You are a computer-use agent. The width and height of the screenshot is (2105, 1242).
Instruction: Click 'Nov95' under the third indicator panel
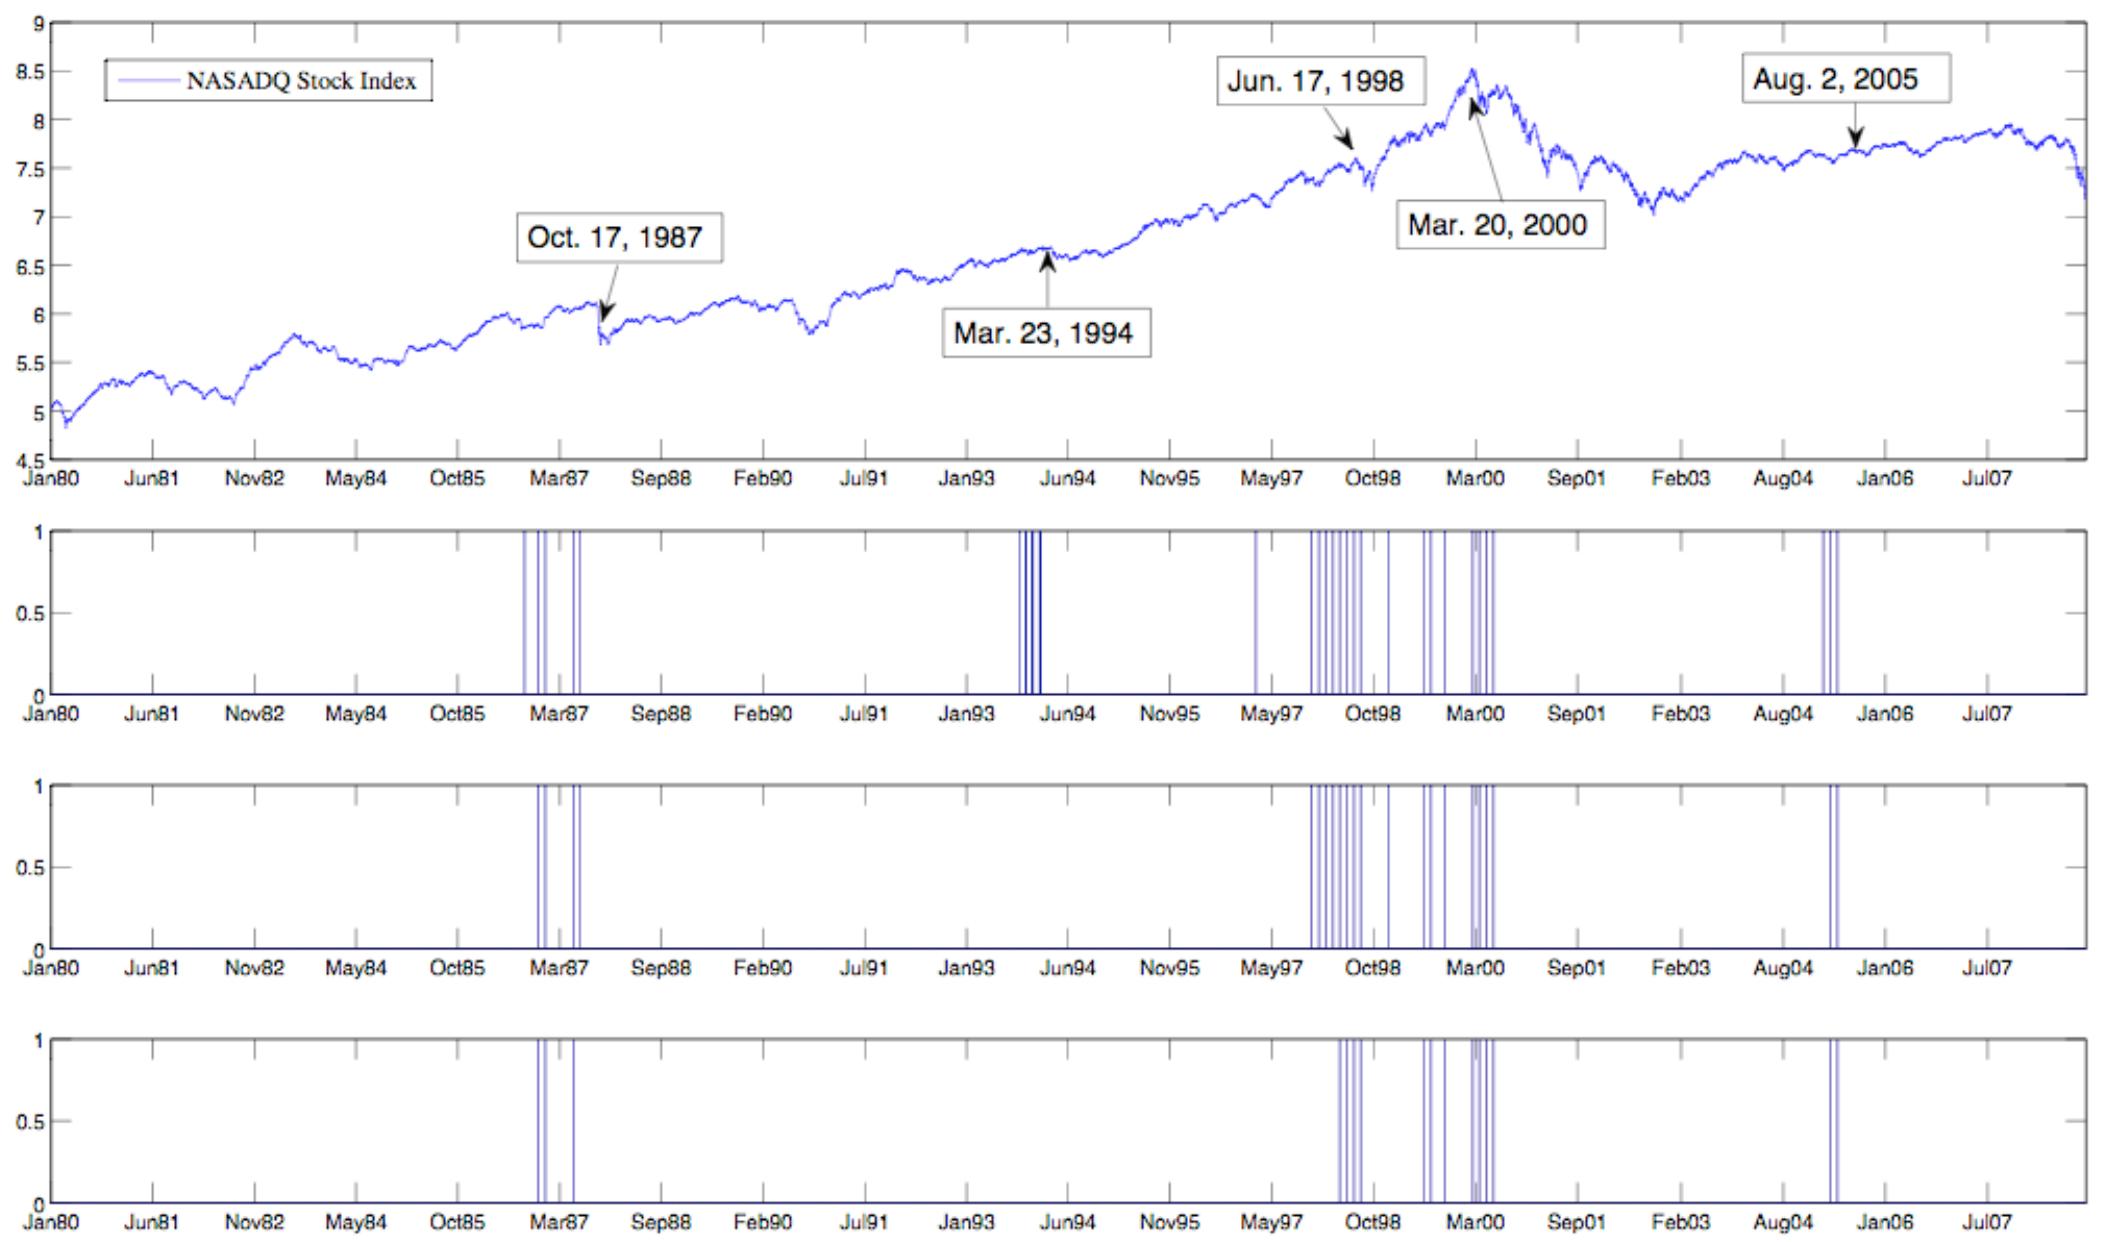coord(1169,968)
